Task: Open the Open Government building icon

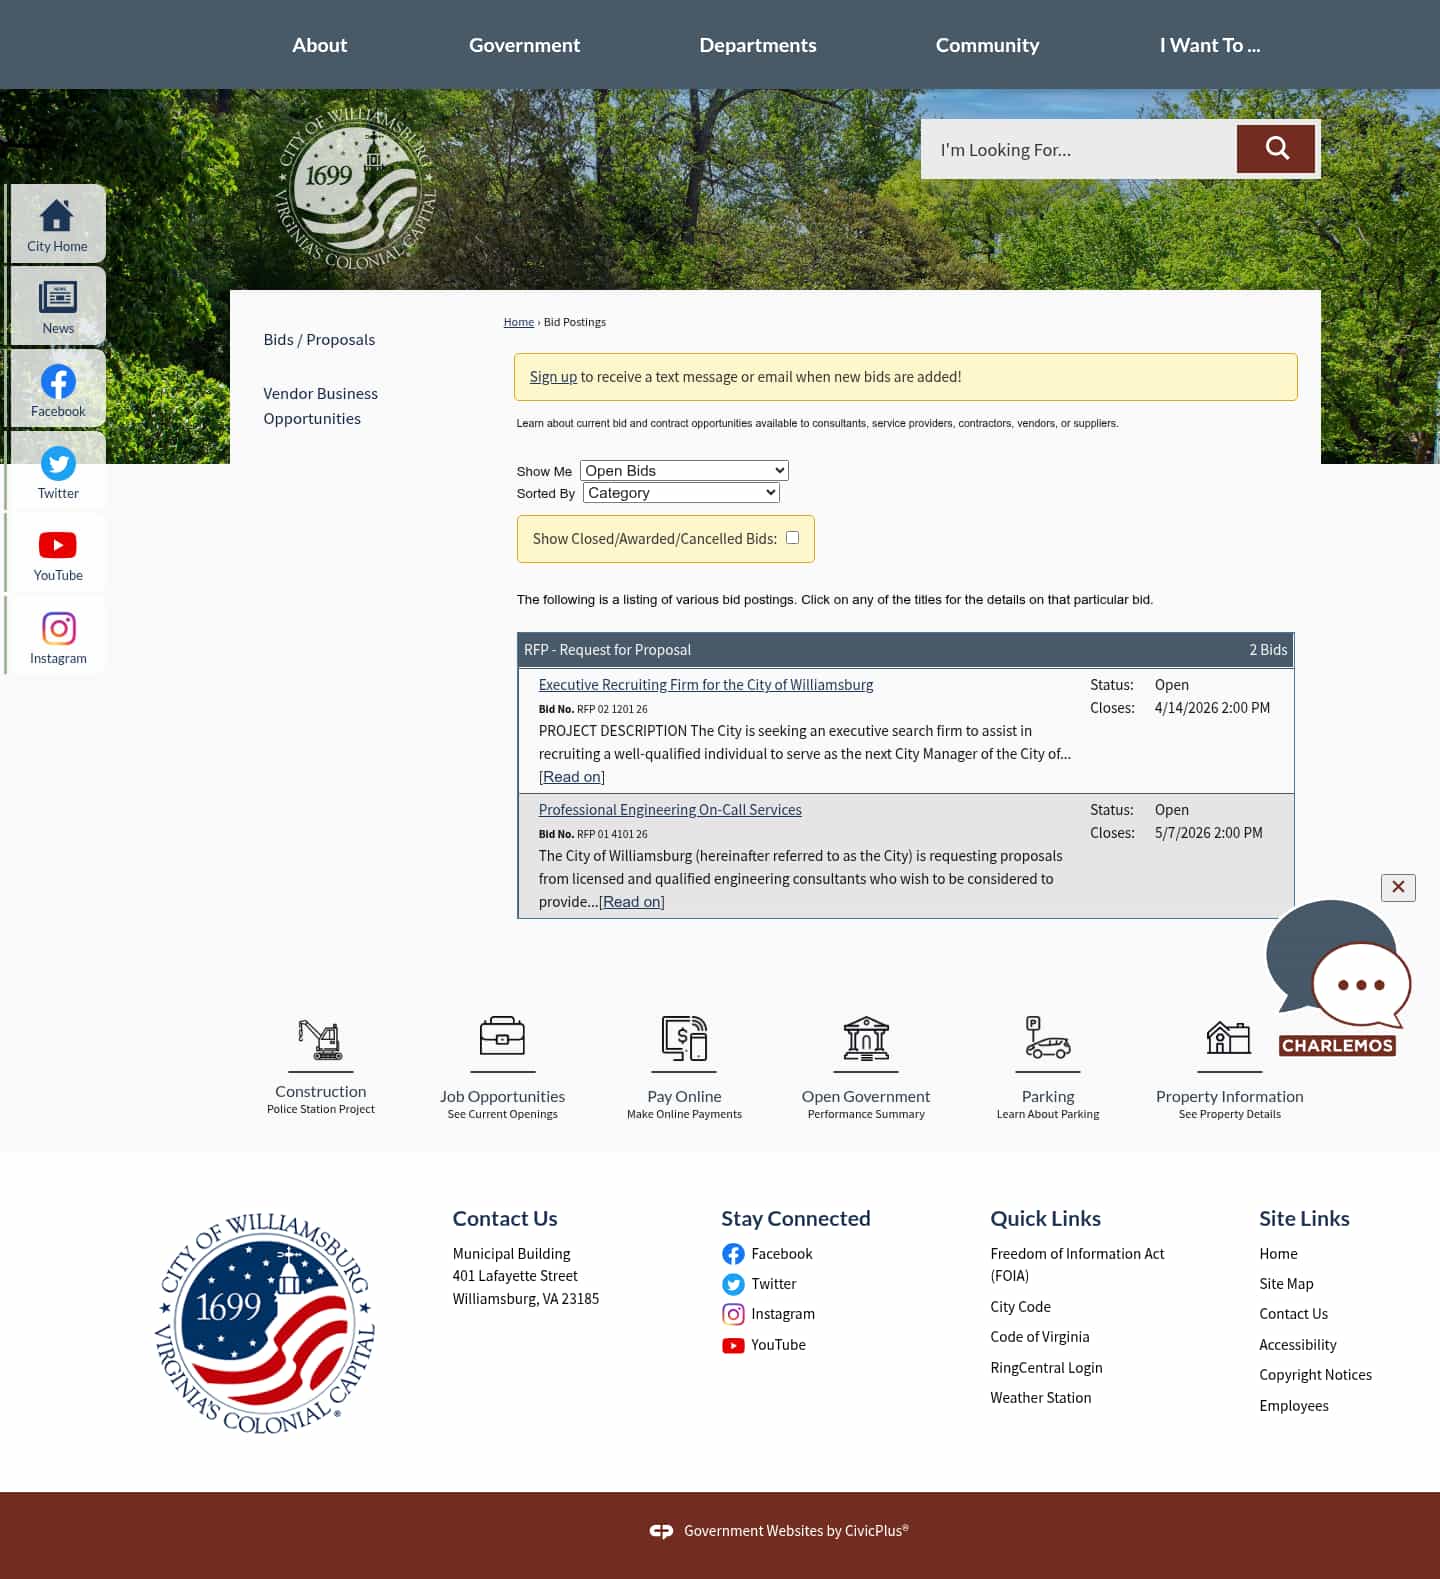Action: pyautogui.click(x=866, y=1038)
